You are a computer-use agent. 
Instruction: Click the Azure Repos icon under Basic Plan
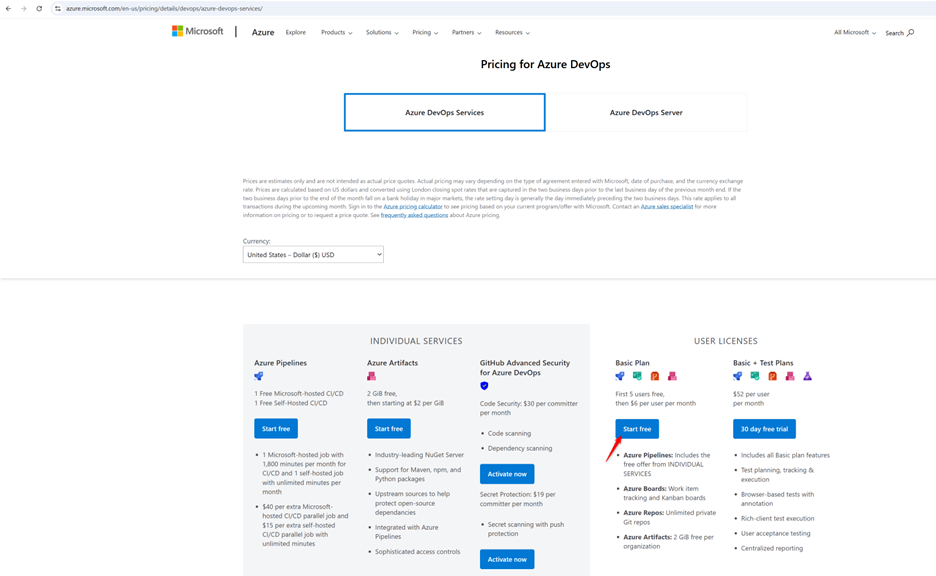coord(654,376)
